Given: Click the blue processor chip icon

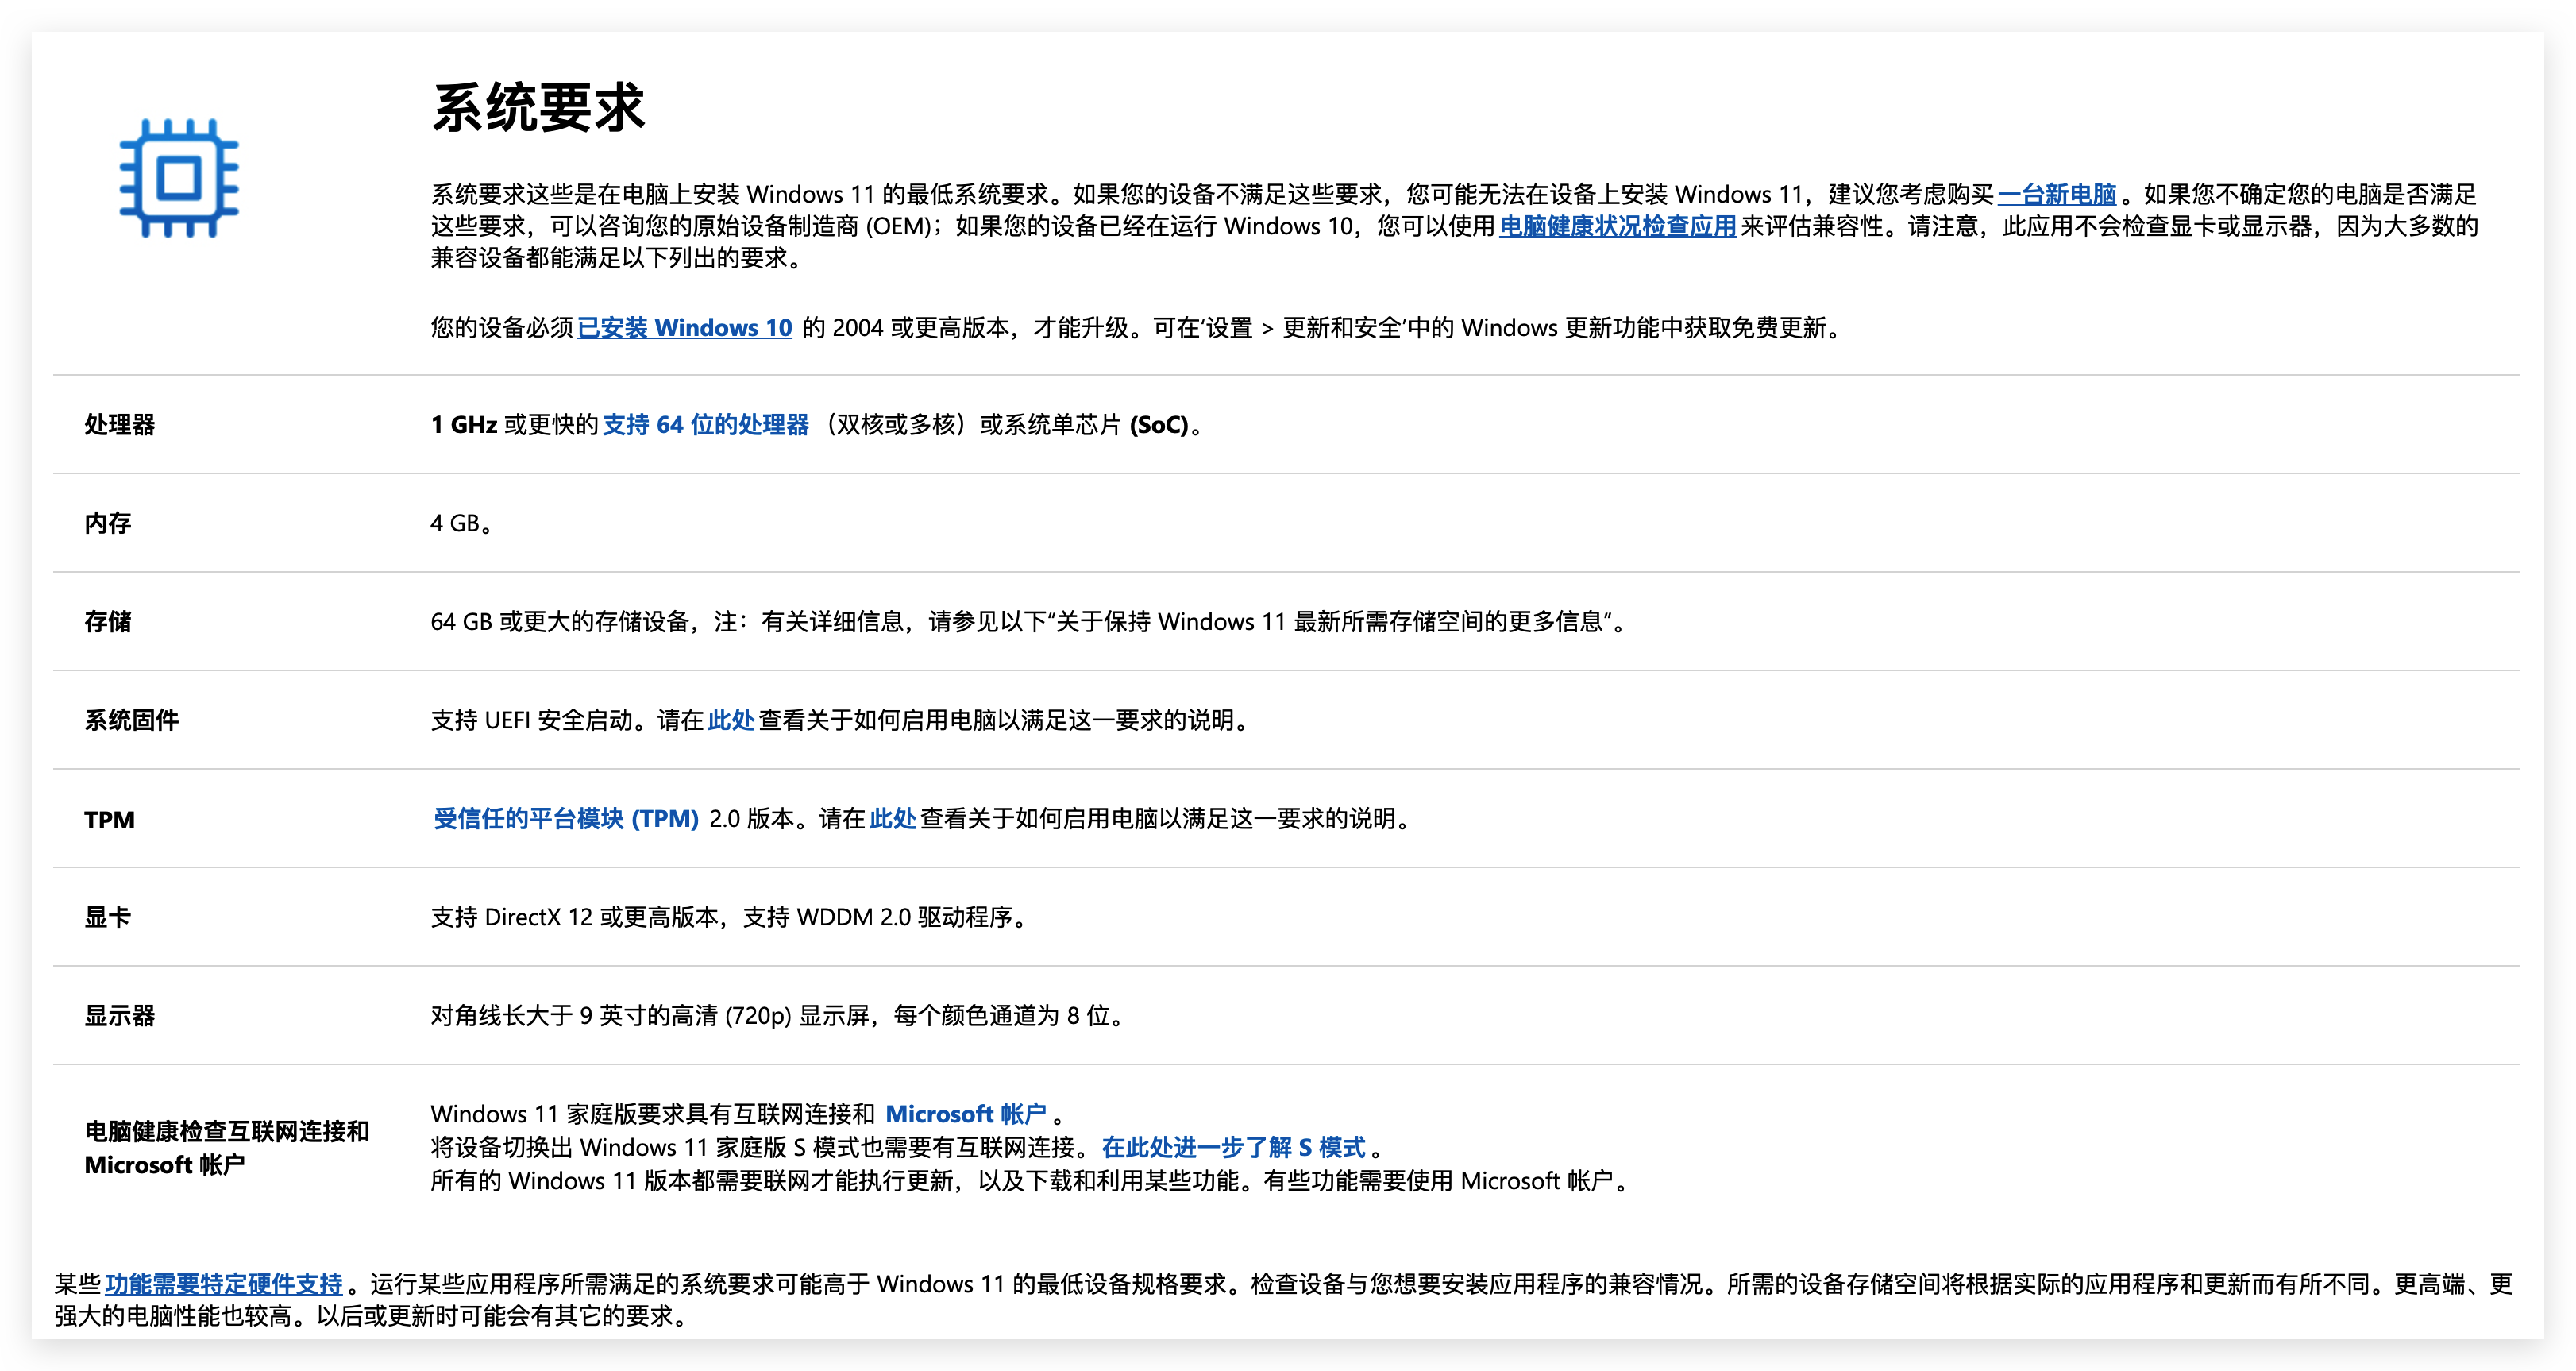Looking at the screenshot, I should (179, 178).
